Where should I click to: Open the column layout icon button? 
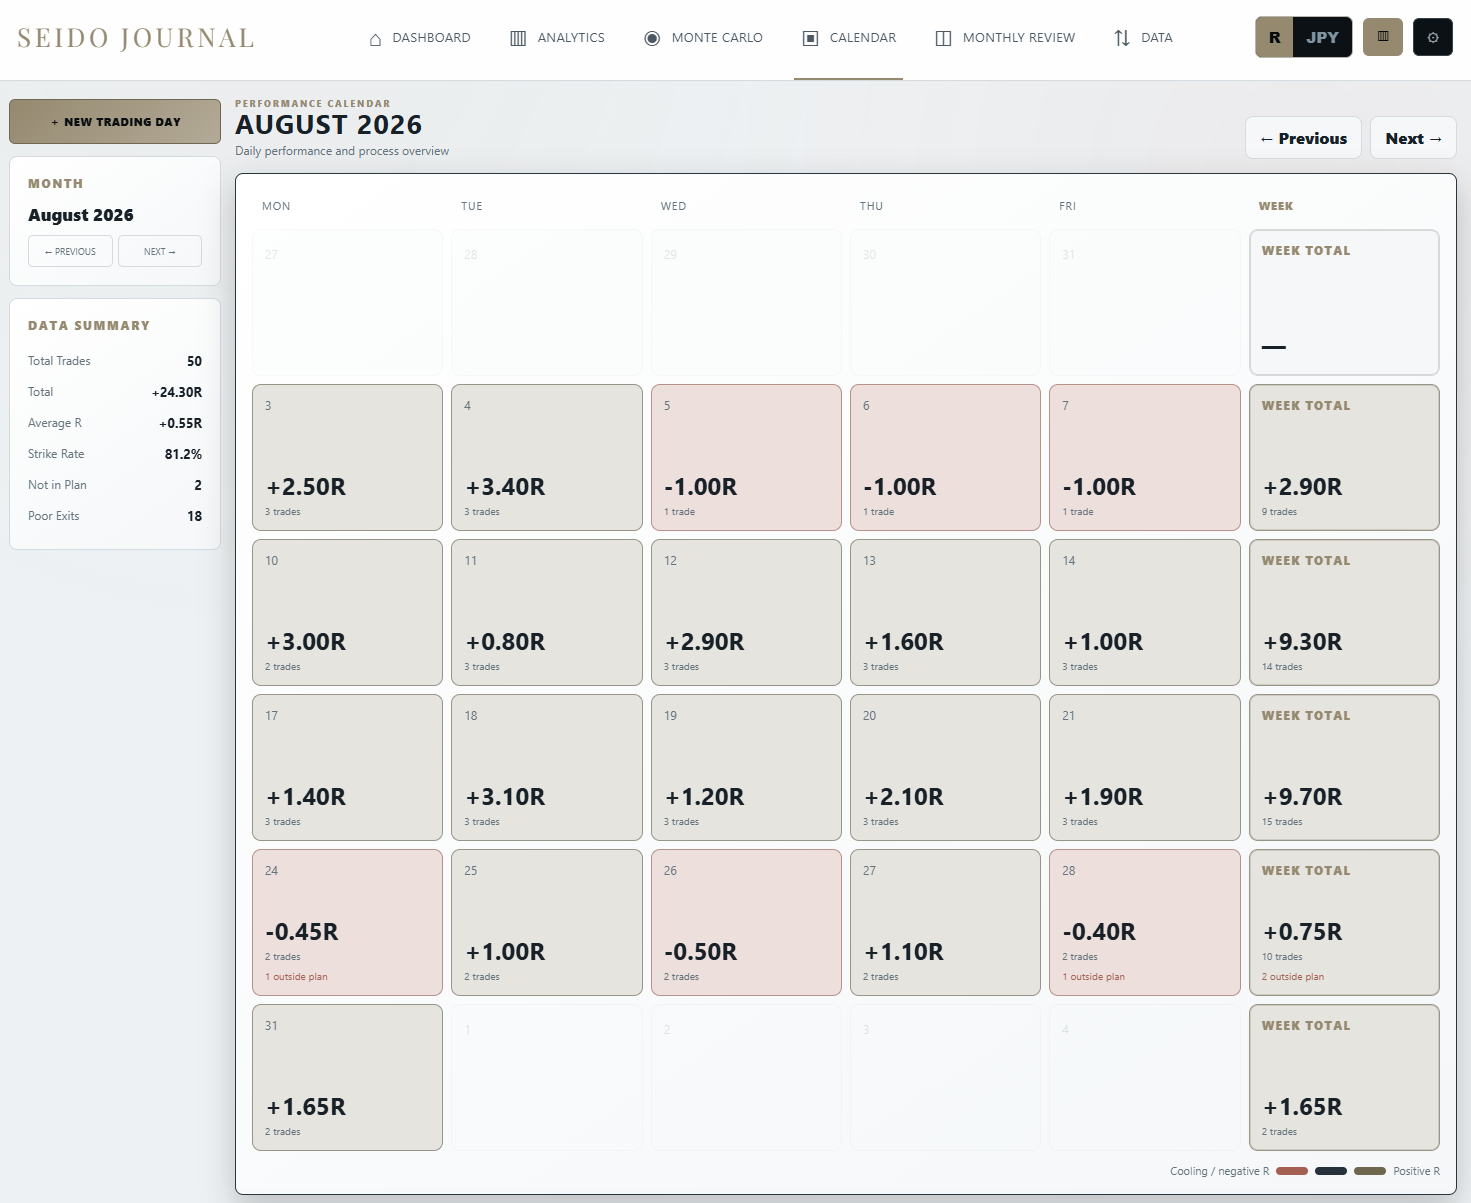click(x=1383, y=37)
